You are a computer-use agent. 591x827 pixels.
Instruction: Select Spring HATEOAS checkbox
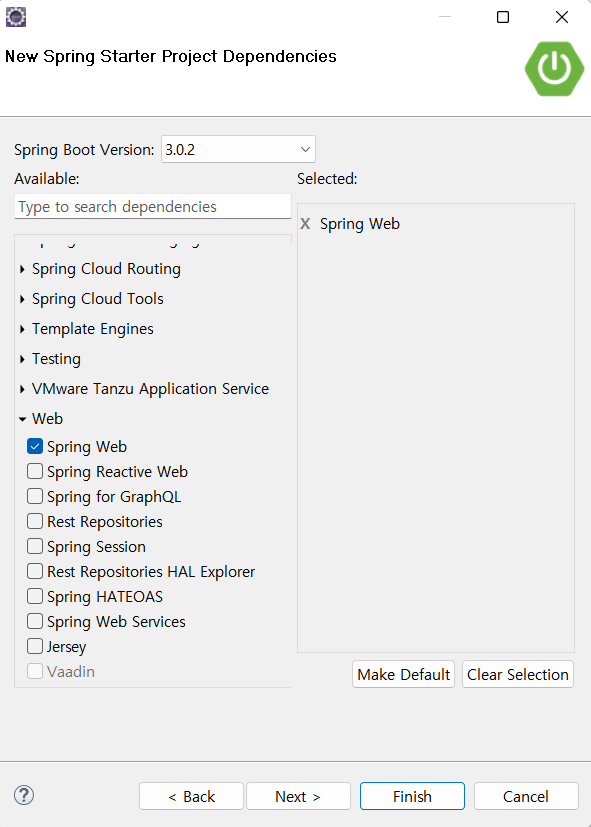tap(35, 596)
